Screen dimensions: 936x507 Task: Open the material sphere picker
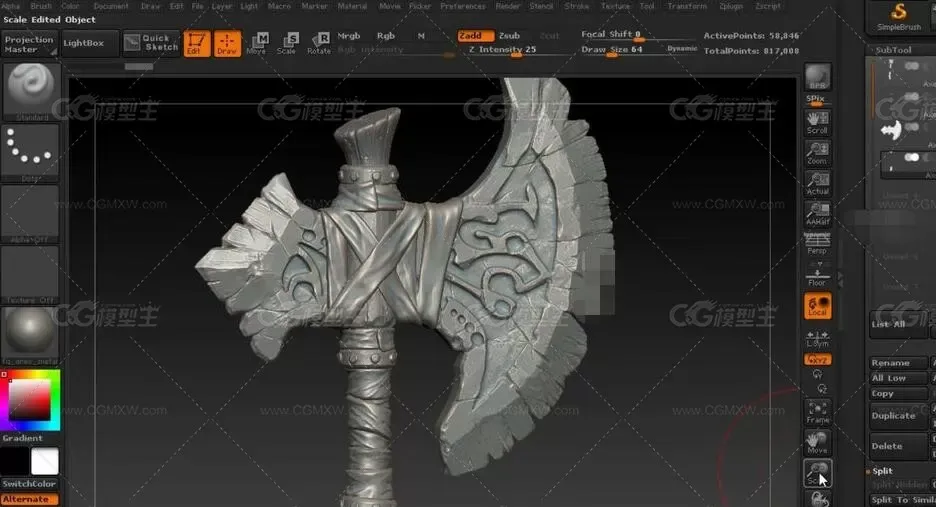point(30,336)
